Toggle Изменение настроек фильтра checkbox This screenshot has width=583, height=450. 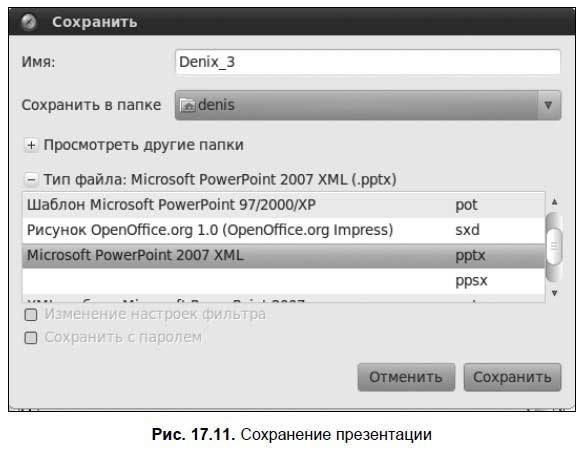(31, 315)
